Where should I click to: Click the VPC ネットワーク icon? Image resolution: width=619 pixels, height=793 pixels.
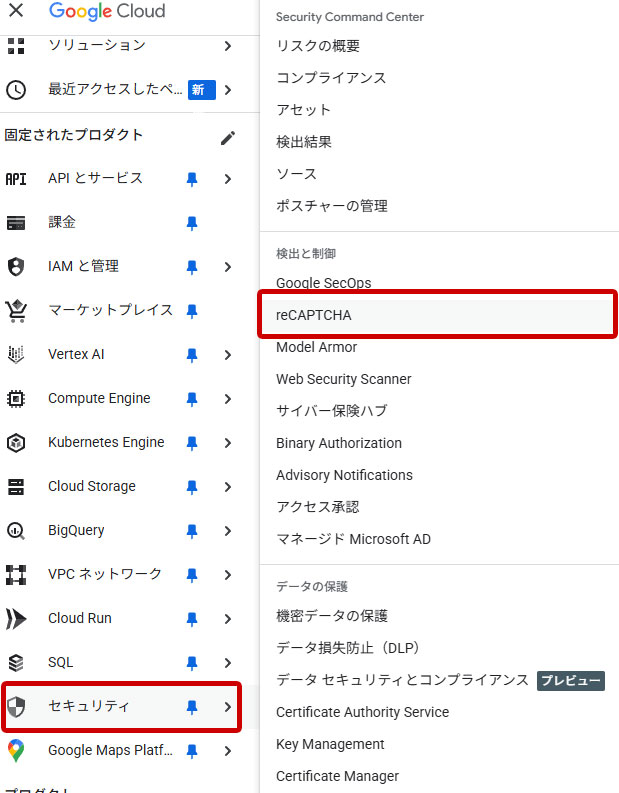click(x=16, y=575)
